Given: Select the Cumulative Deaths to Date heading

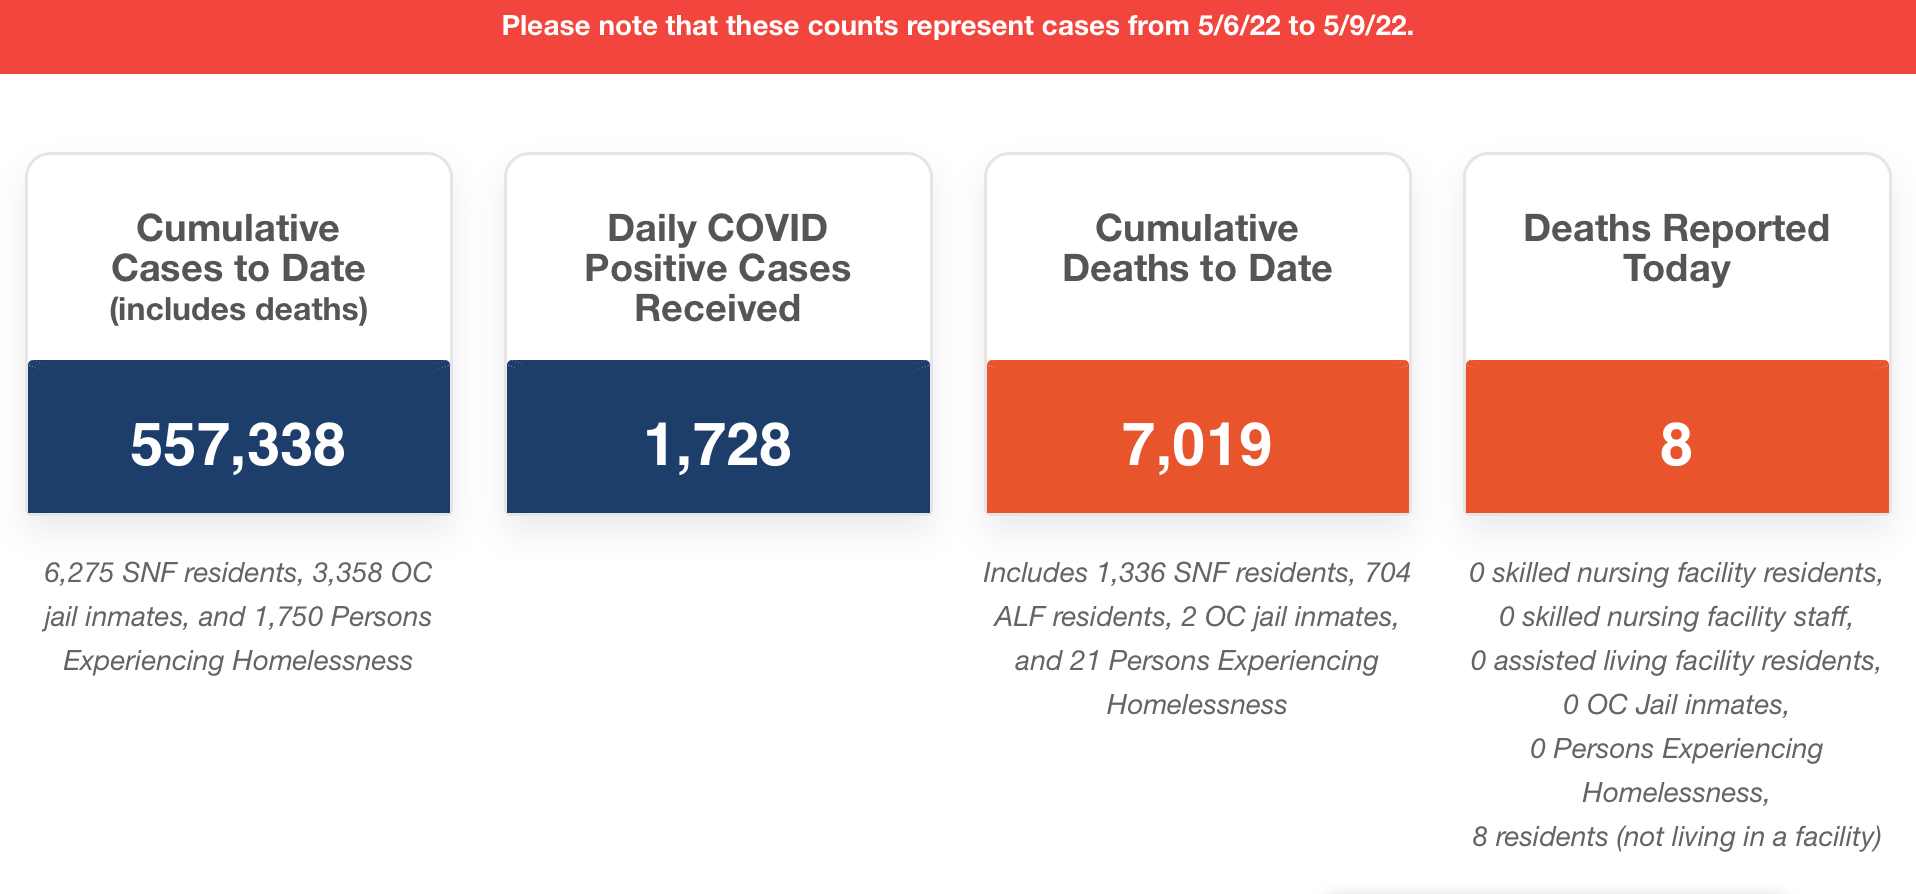Looking at the screenshot, I should coord(1197,248).
